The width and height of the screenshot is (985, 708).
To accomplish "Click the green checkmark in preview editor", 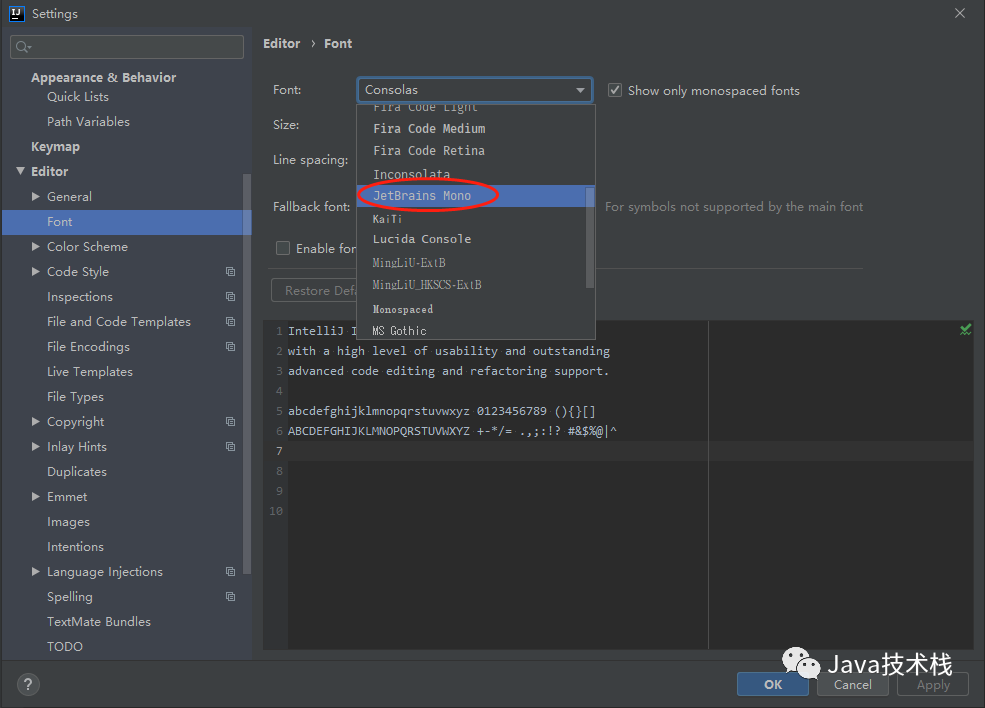I will pos(966,329).
